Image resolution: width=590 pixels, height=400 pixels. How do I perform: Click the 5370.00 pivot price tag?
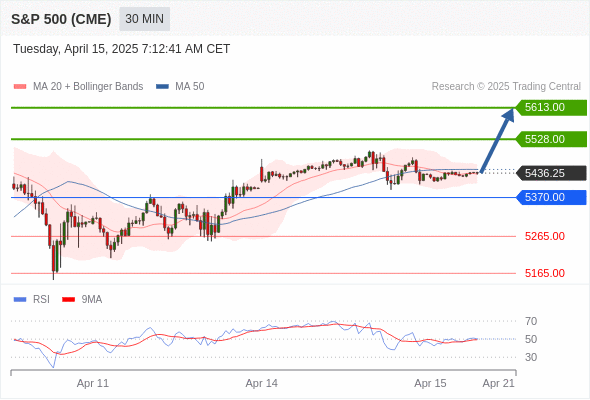click(x=551, y=197)
